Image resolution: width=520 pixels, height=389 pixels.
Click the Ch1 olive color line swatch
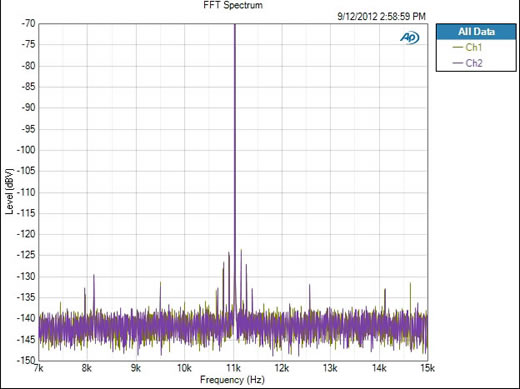click(x=458, y=48)
